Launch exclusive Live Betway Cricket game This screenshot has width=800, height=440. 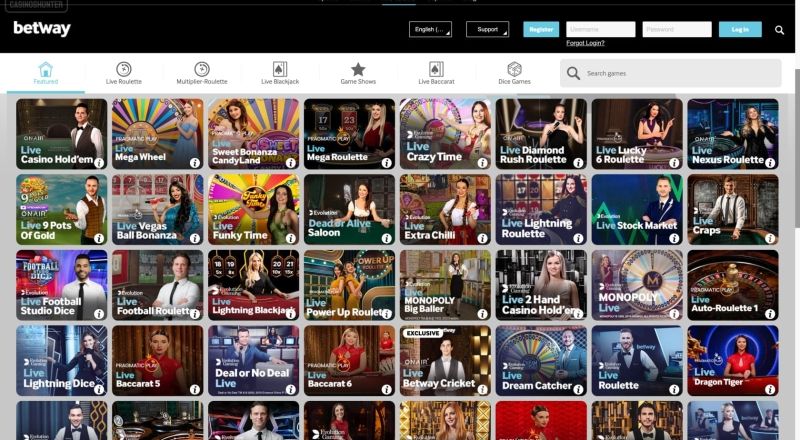(445, 360)
